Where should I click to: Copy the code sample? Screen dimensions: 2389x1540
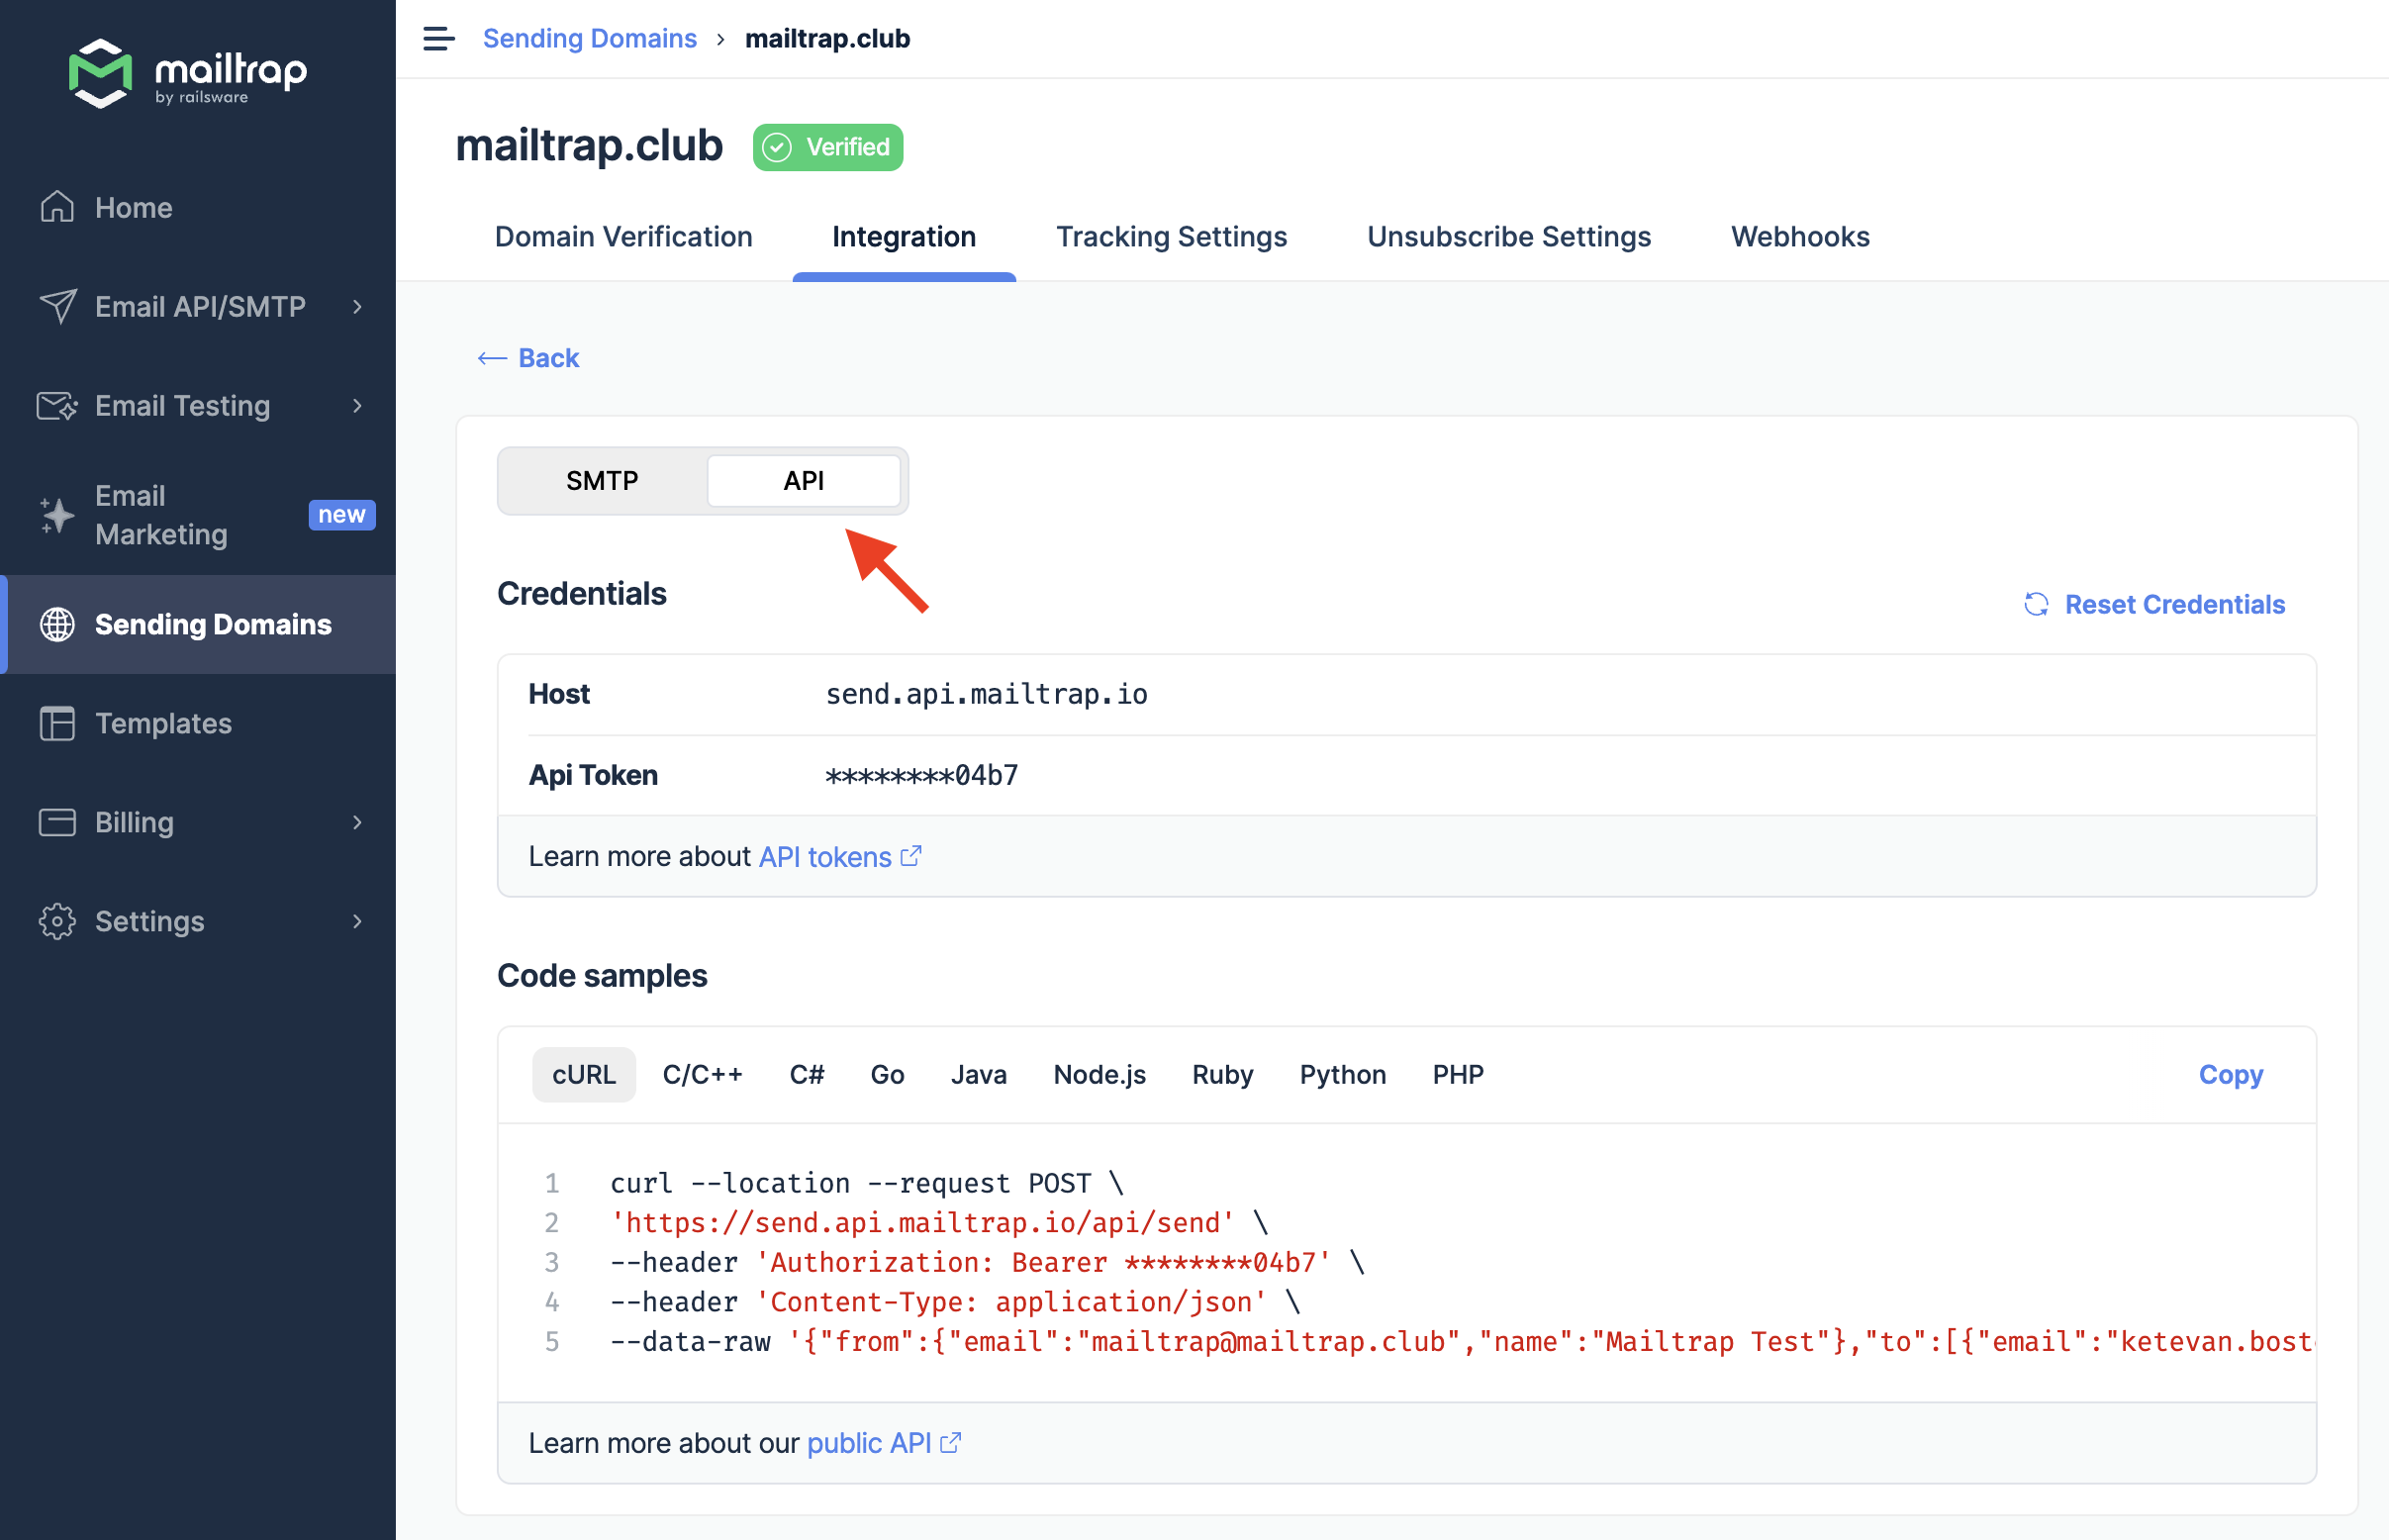click(x=2229, y=1074)
